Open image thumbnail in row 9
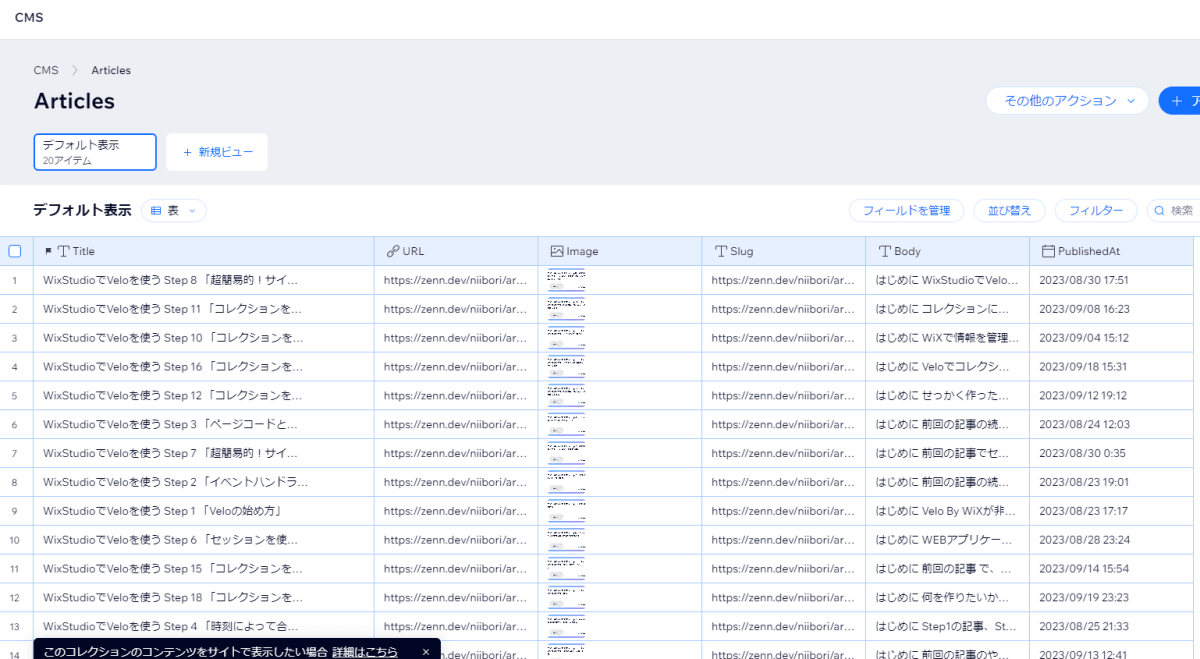This screenshot has height=659, width=1200. pyautogui.click(x=567, y=511)
